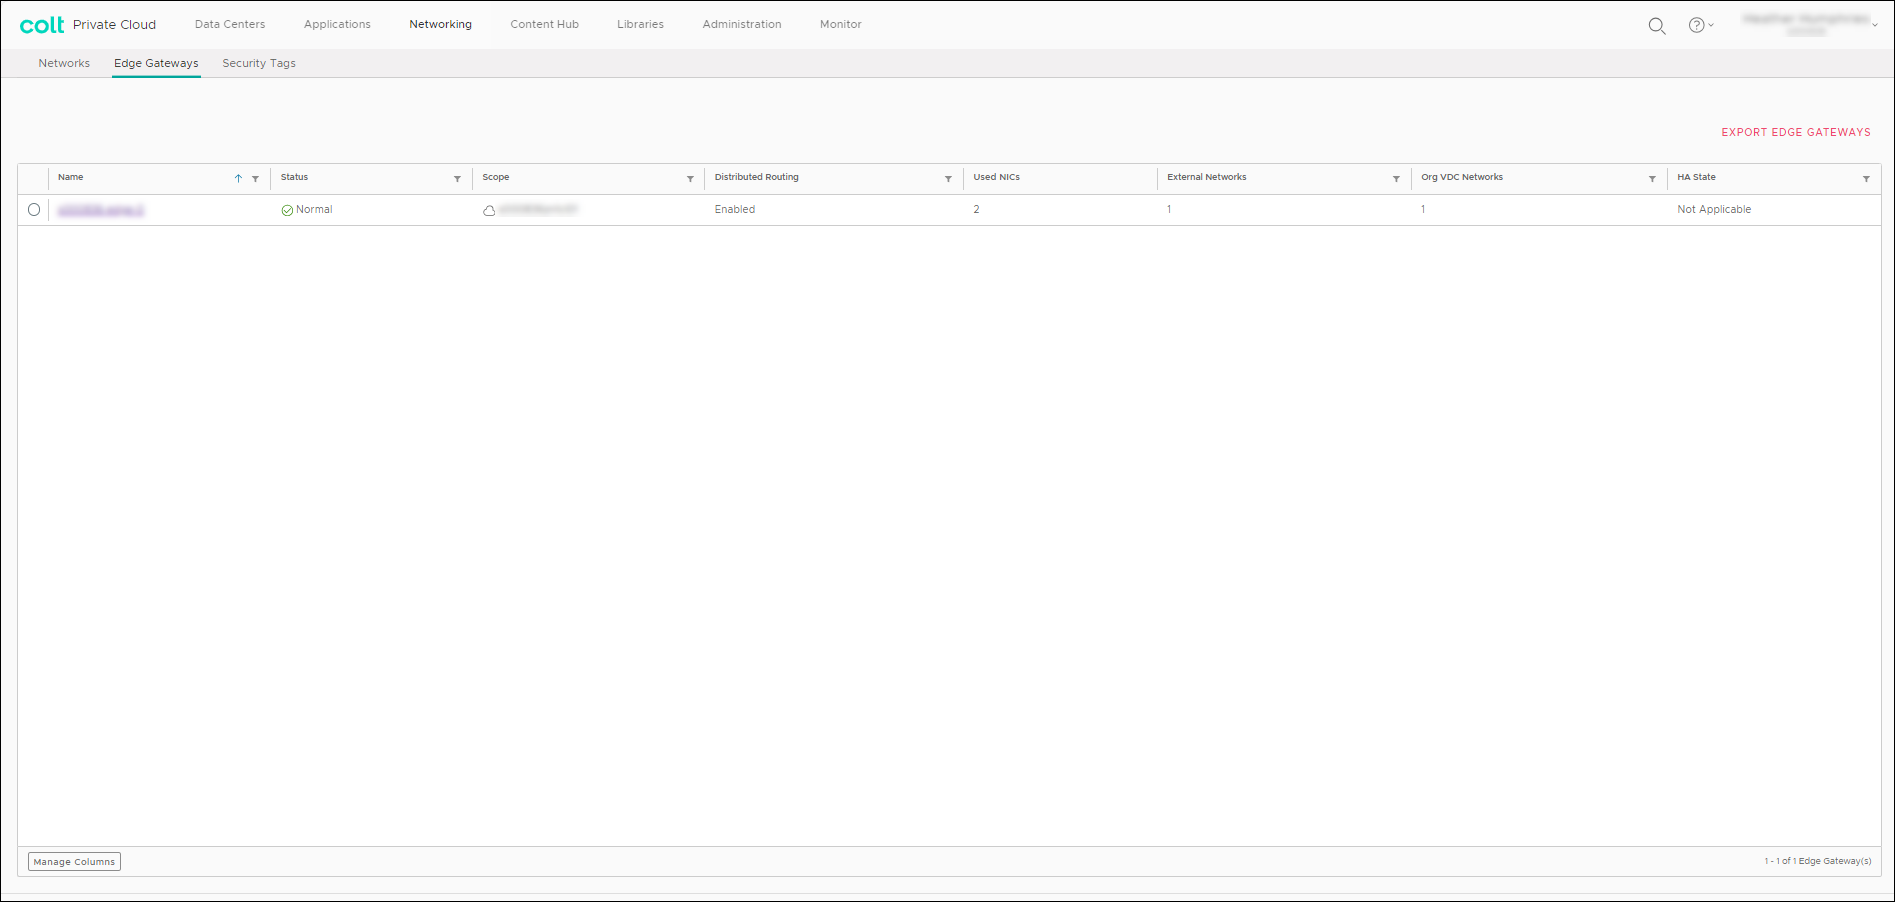Click the Enabled distributed routing cell
The width and height of the screenshot is (1895, 902).
[x=735, y=209]
